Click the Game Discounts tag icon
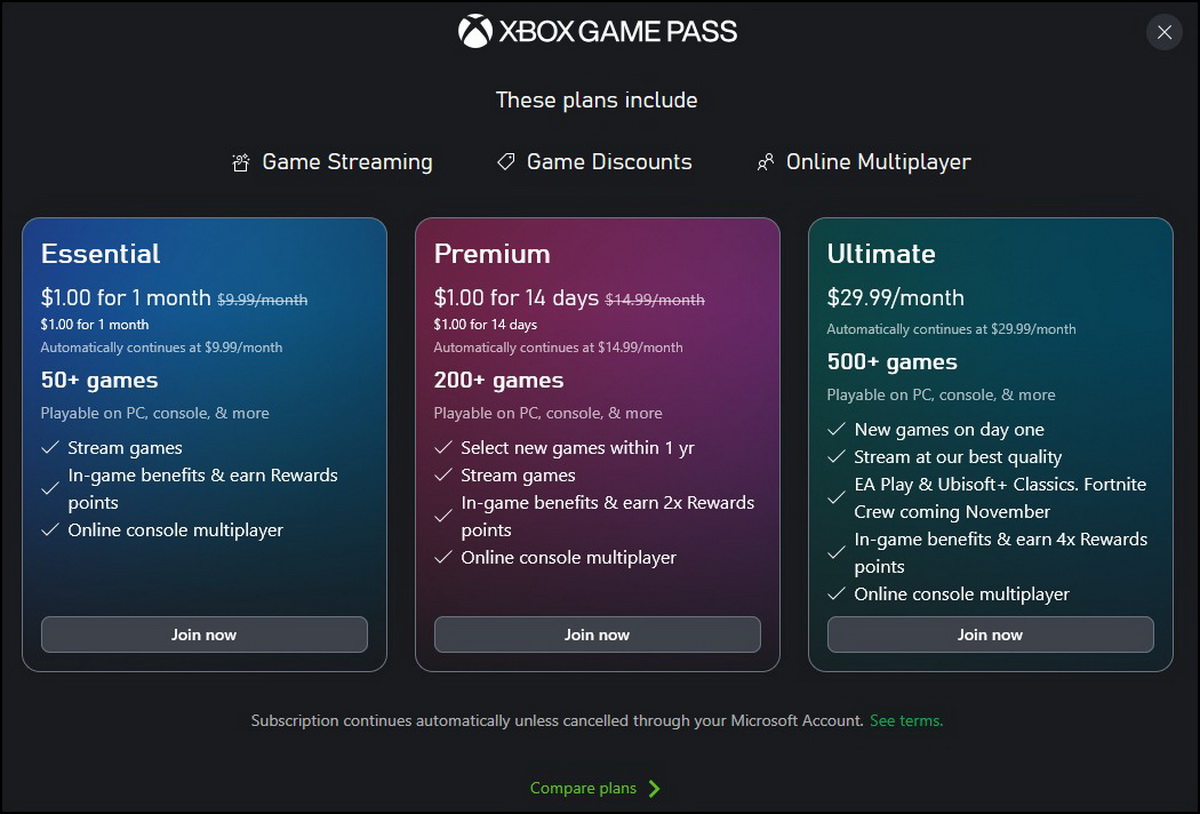The image size is (1200, 814). [505, 161]
